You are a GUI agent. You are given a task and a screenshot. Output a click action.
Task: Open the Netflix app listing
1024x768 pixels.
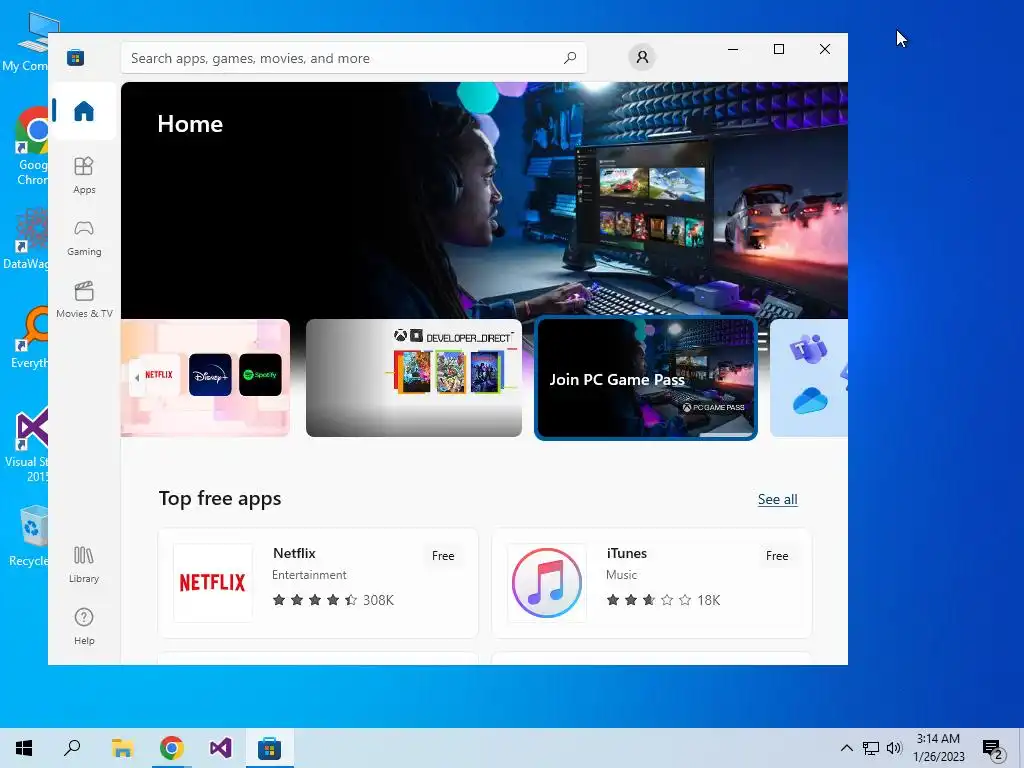(318, 583)
